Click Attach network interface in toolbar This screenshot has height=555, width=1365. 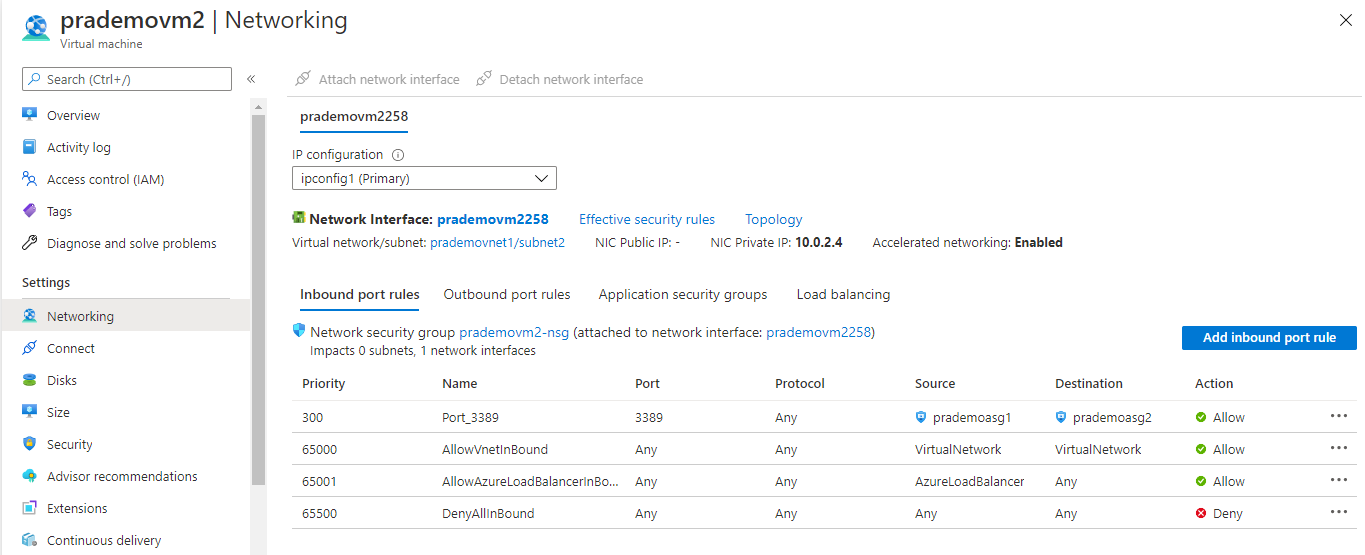378,79
